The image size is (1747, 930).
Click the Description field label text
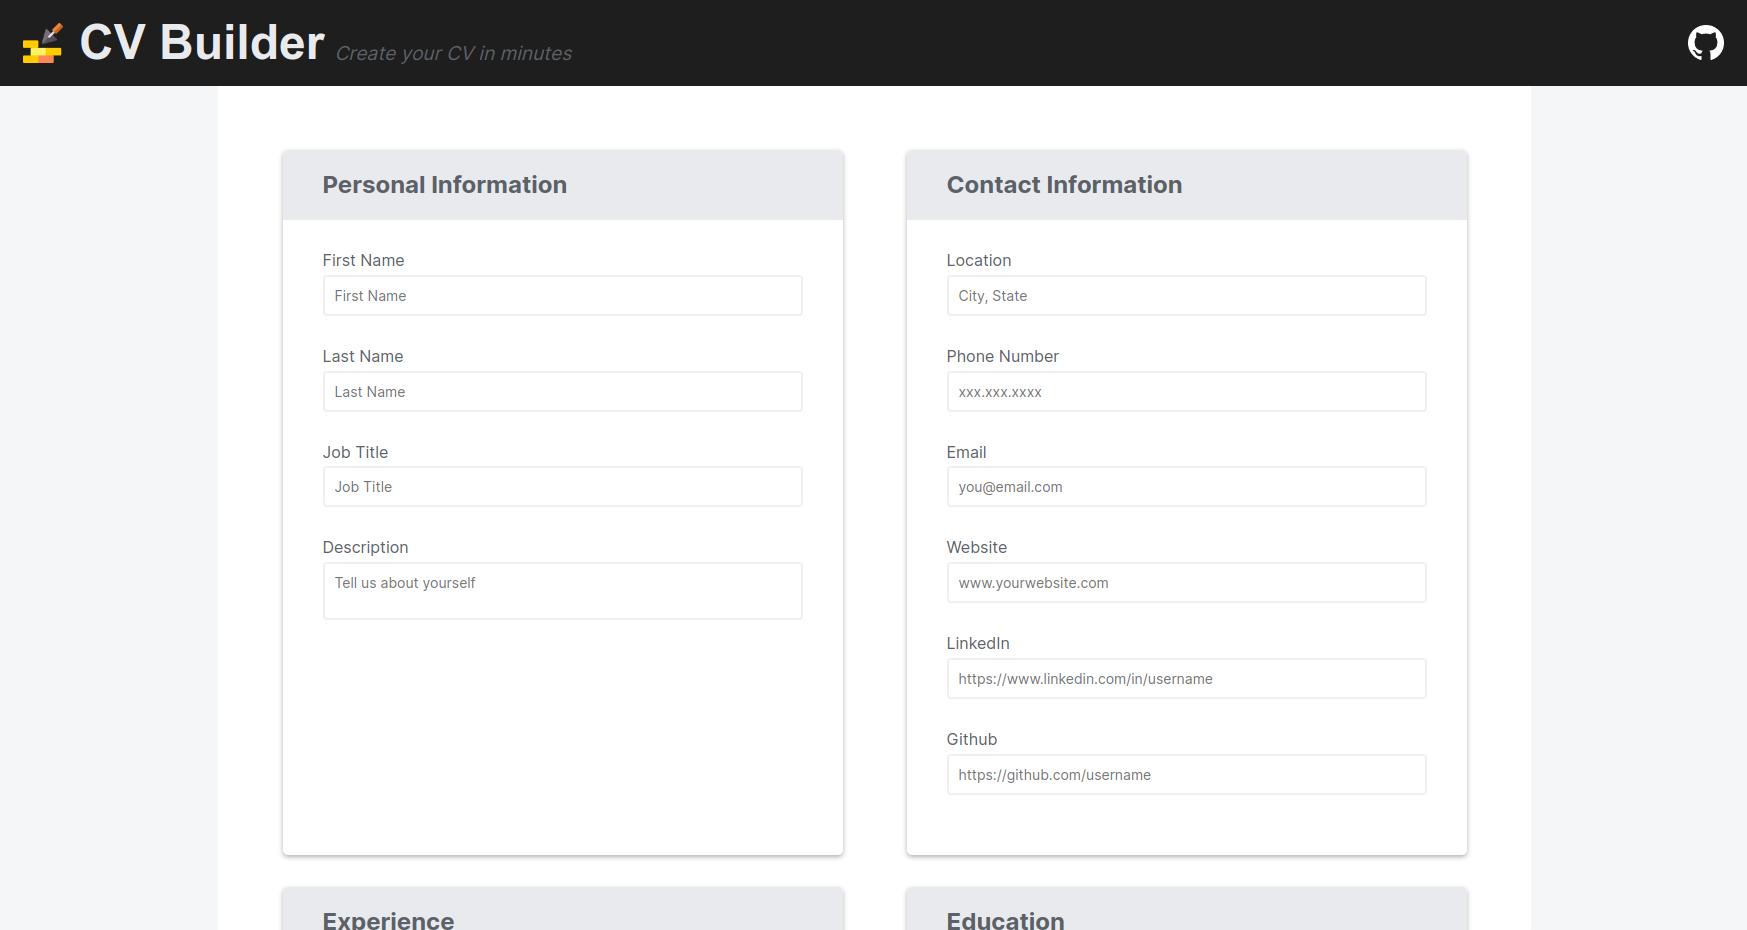coord(365,547)
